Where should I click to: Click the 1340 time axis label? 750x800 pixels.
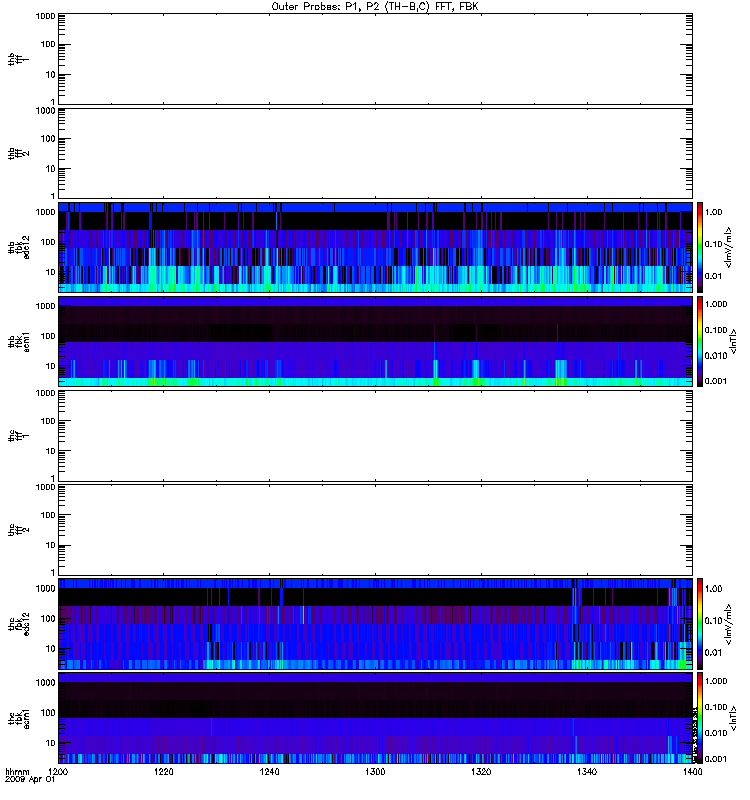(x=587, y=771)
